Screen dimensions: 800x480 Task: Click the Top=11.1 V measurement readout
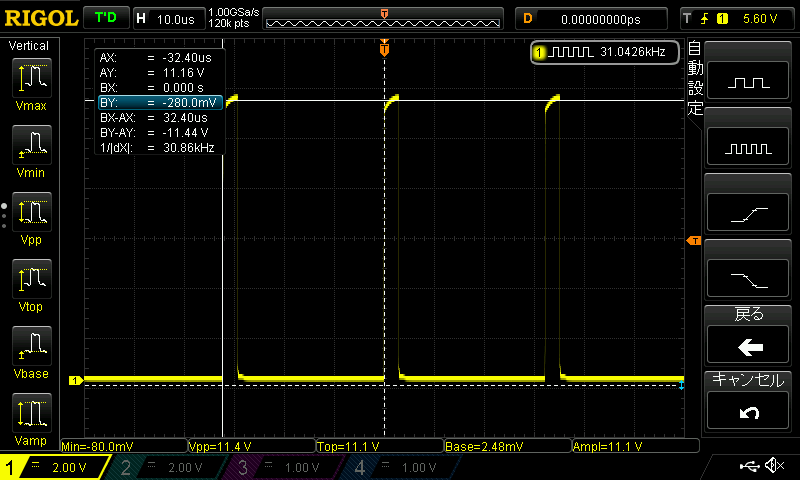point(380,446)
